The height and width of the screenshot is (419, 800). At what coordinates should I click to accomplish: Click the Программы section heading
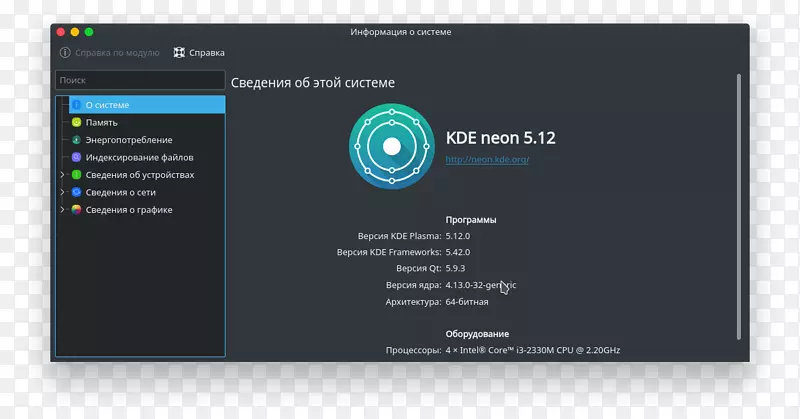point(471,219)
